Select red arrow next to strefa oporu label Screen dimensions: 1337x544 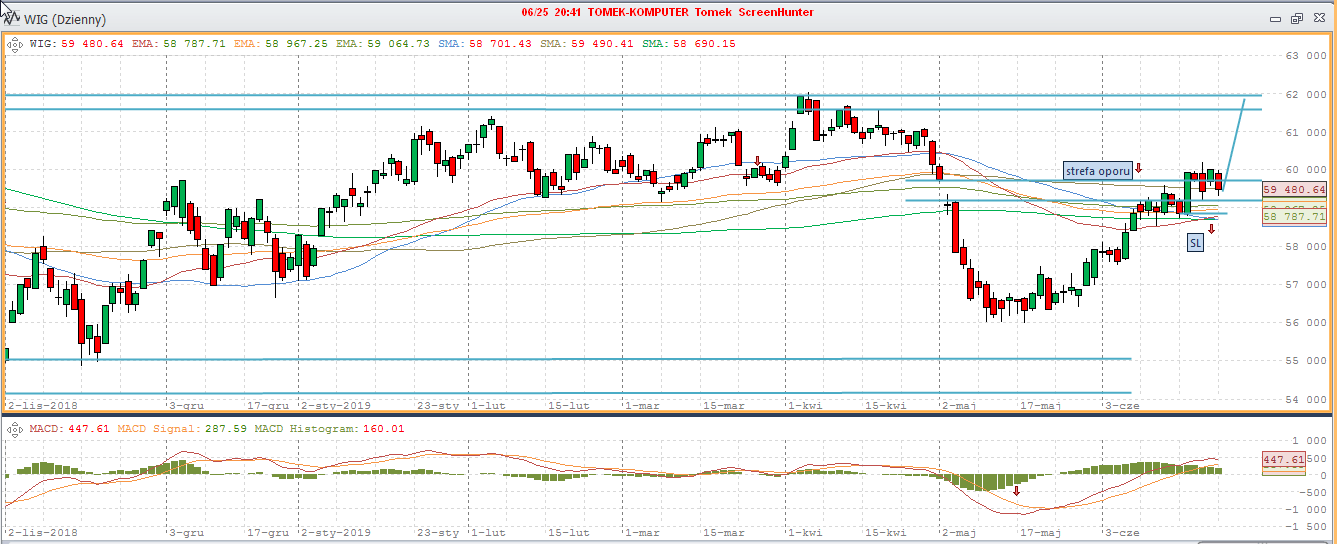point(1138,168)
